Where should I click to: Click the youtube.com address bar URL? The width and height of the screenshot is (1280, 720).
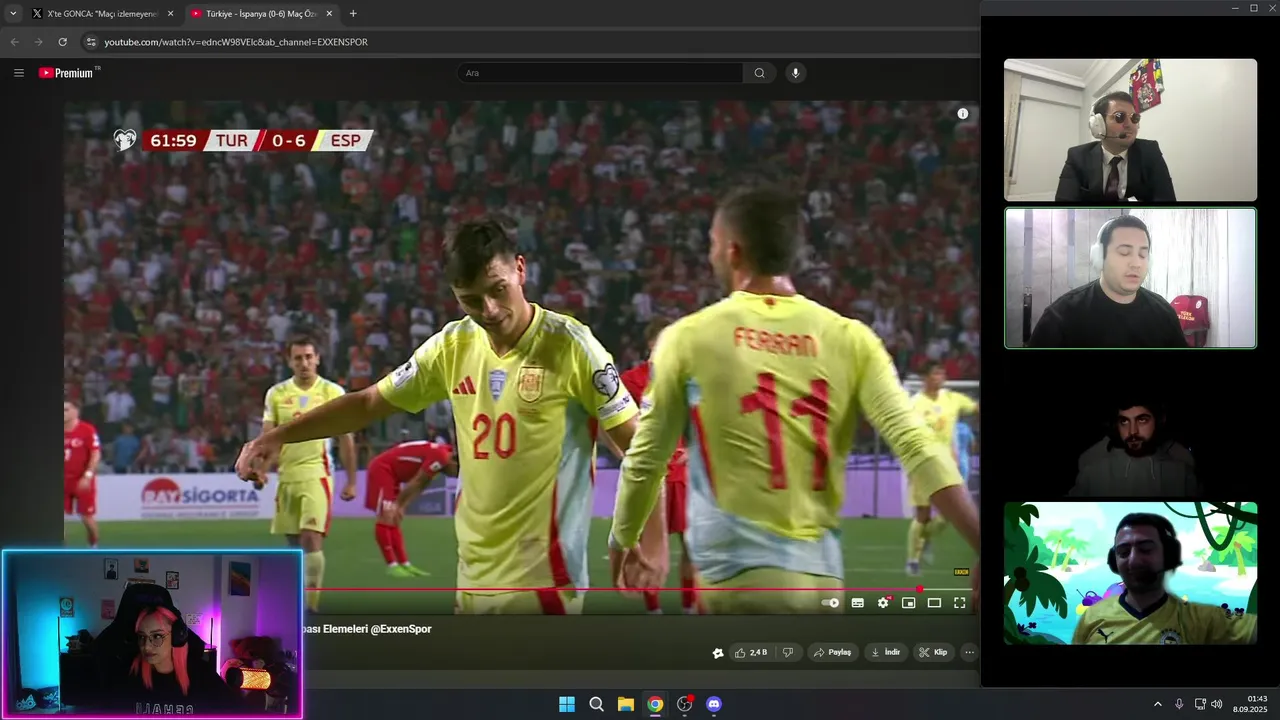(x=236, y=42)
